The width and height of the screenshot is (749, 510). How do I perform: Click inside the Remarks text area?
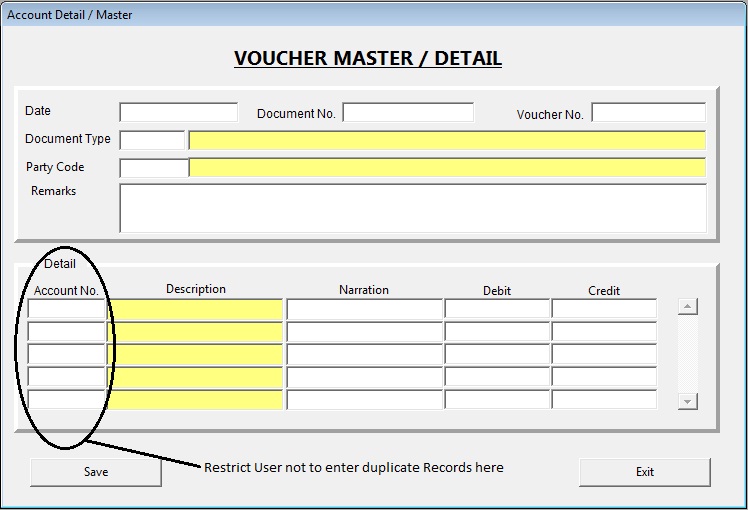(412, 208)
